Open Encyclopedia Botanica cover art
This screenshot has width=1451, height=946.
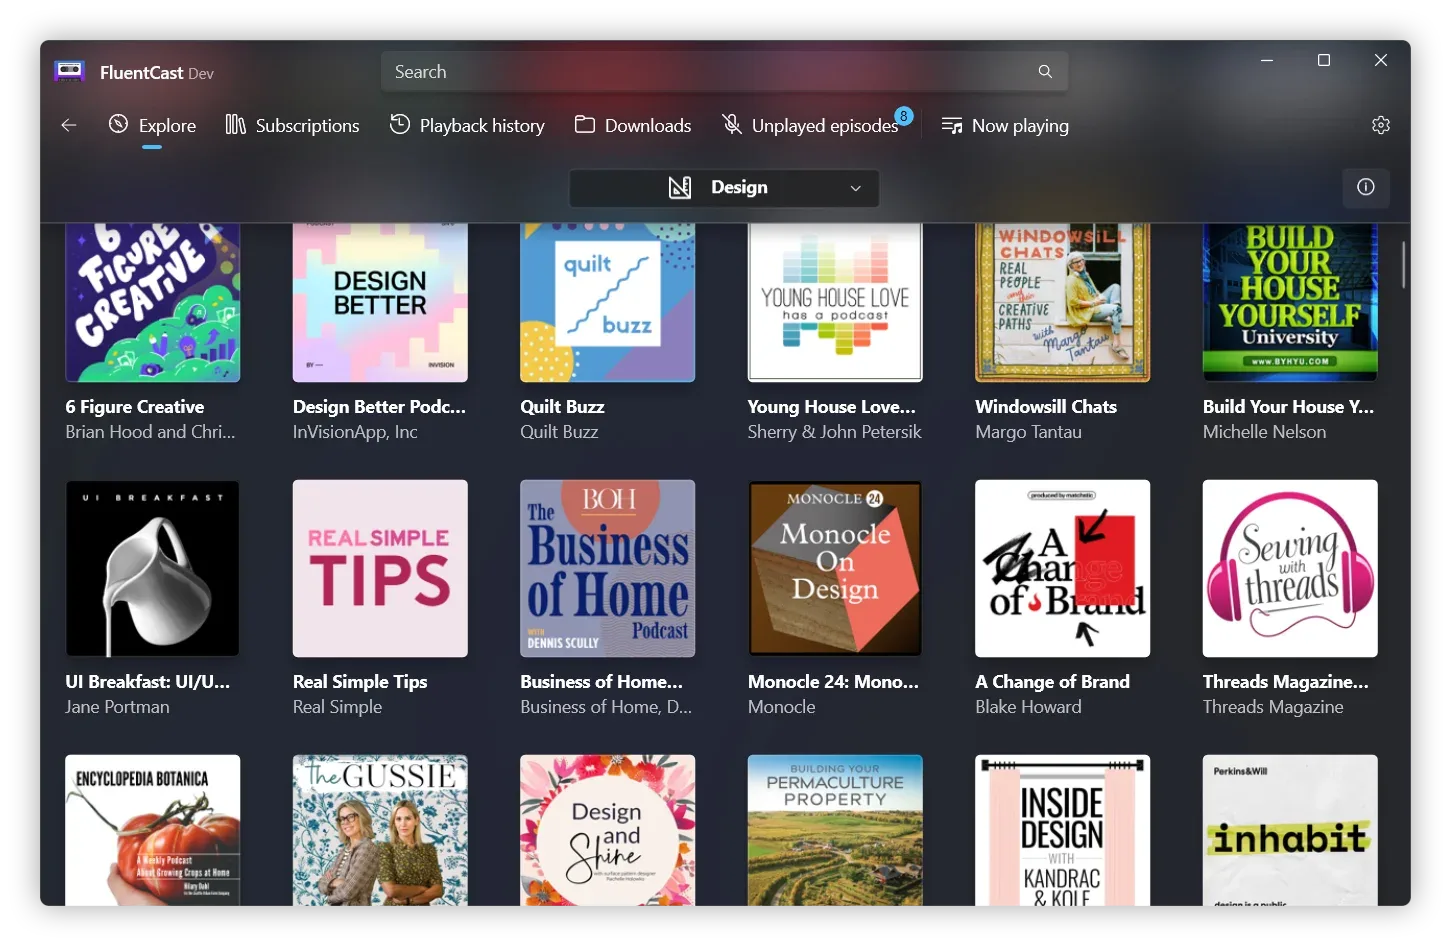(x=153, y=830)
